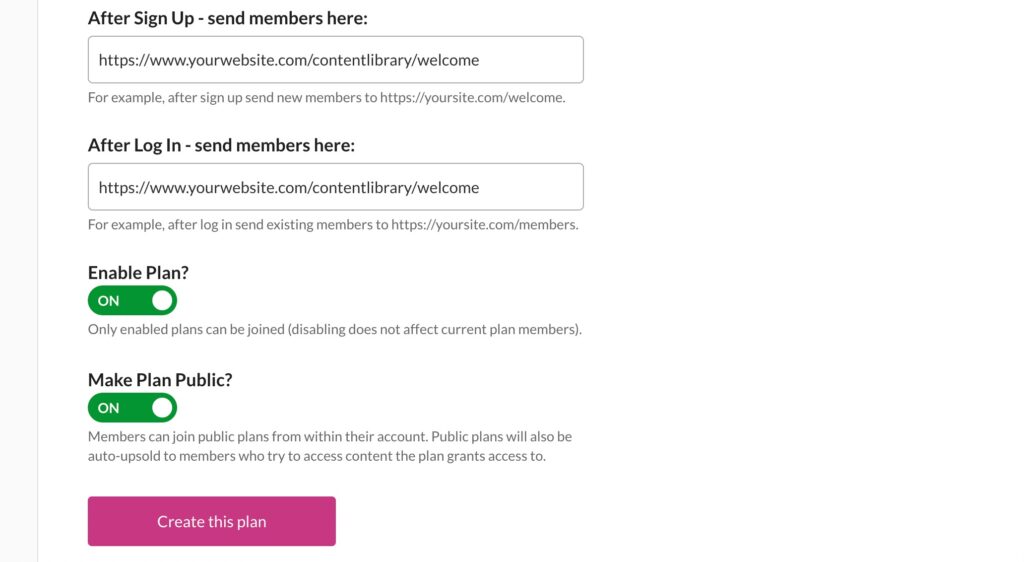Click the 'Make Plan Public?' heading
This screenshot has height=562, width=1024.
160,380
